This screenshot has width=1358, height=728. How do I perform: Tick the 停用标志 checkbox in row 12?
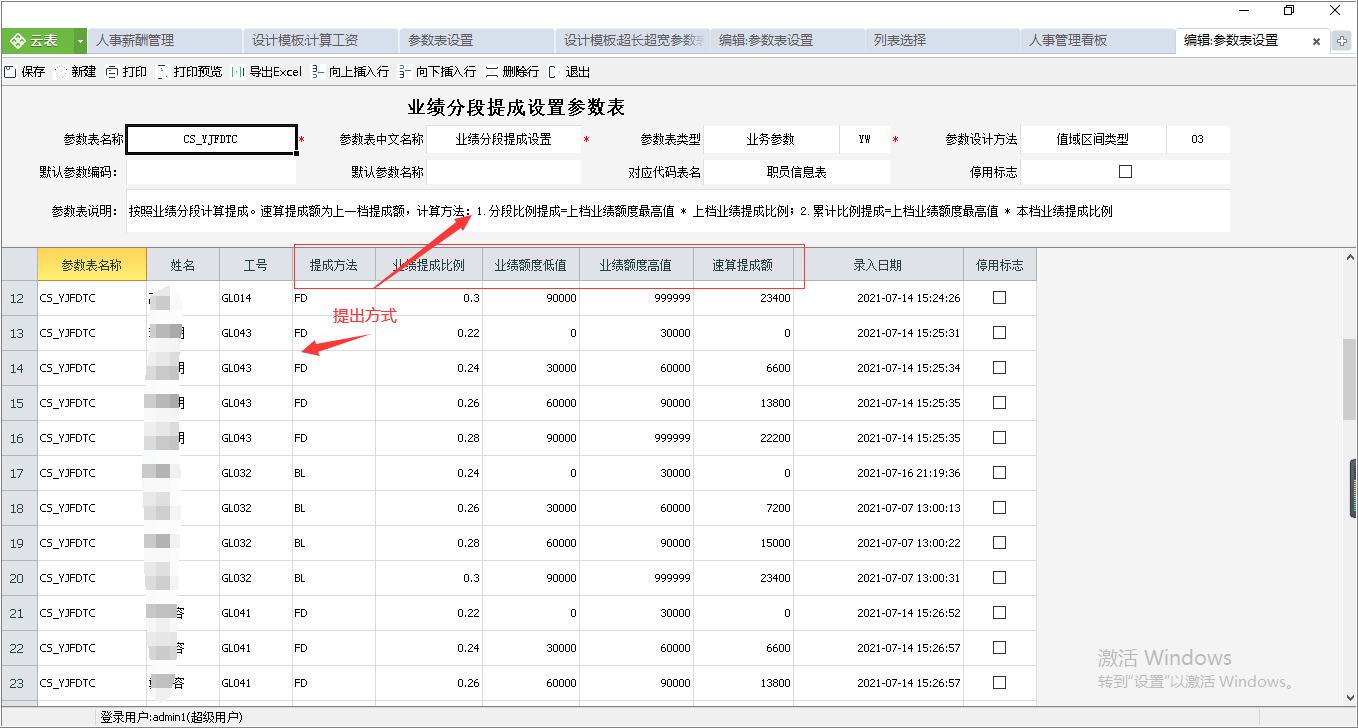pyautogui.click(x=999, y=298)
